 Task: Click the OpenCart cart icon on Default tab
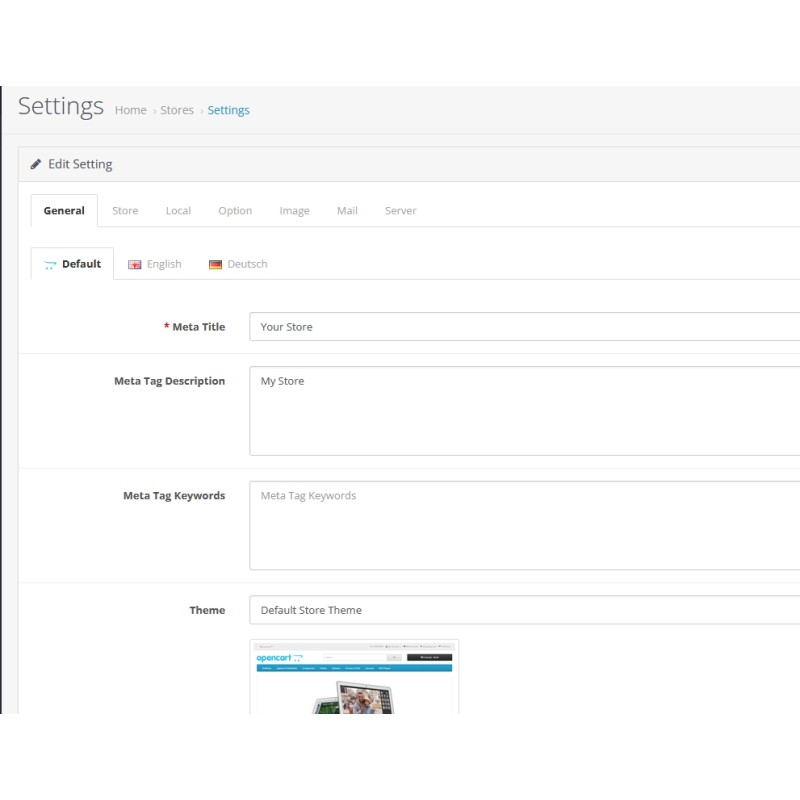(50, 265)
